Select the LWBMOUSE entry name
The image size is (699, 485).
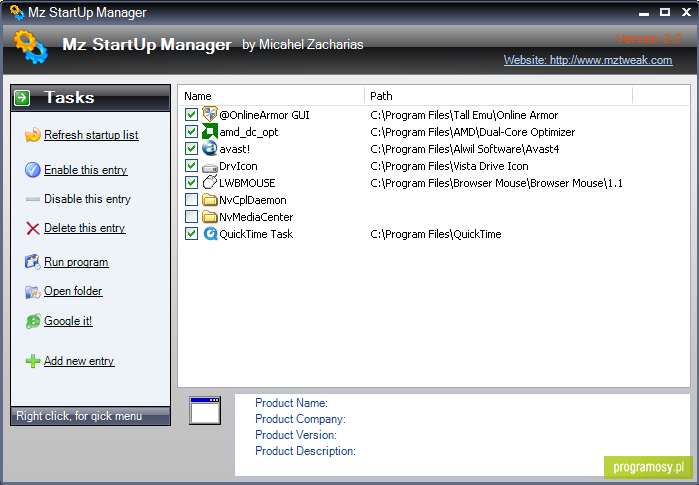[x=247, y=183]
